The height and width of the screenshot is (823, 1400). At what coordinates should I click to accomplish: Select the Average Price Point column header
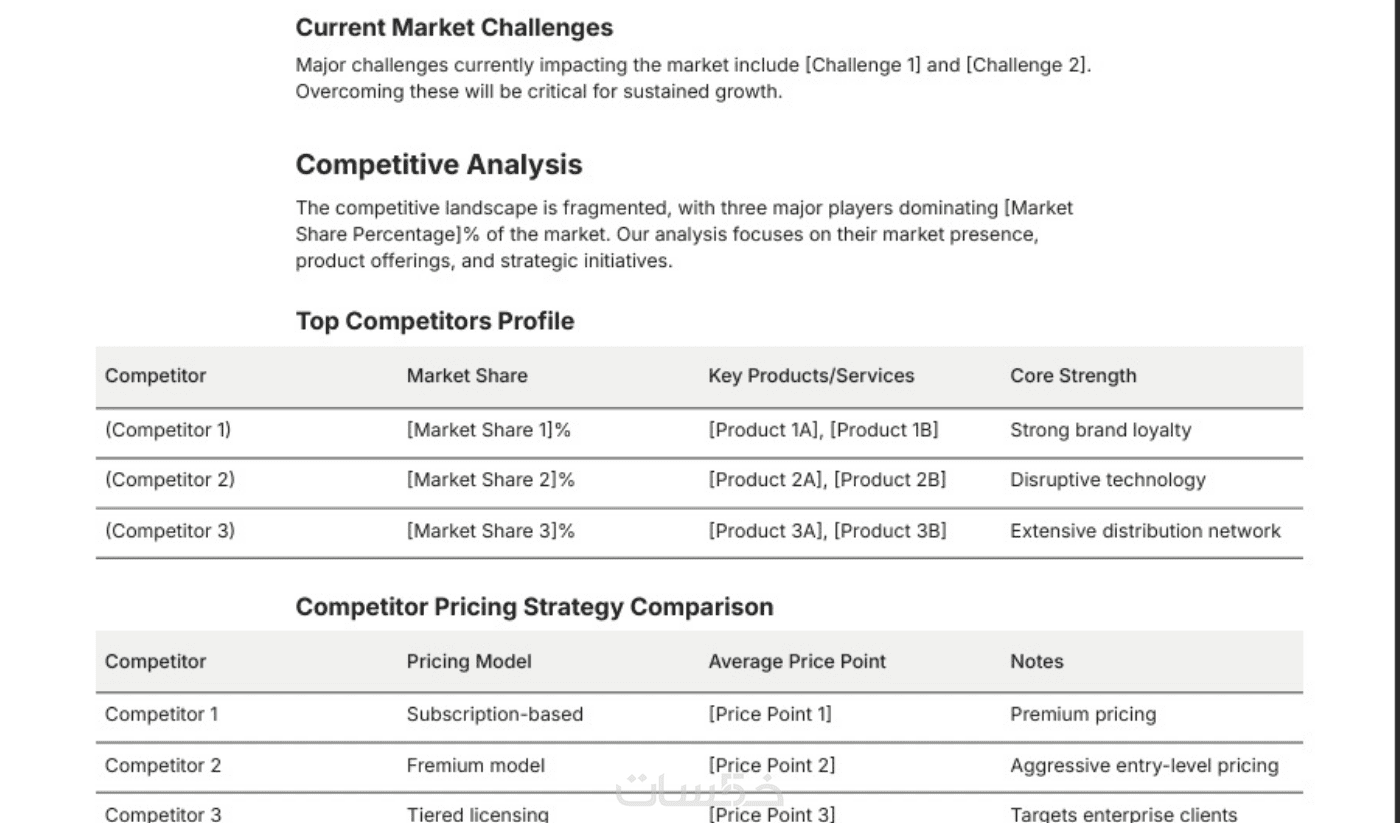click(797, 661)
